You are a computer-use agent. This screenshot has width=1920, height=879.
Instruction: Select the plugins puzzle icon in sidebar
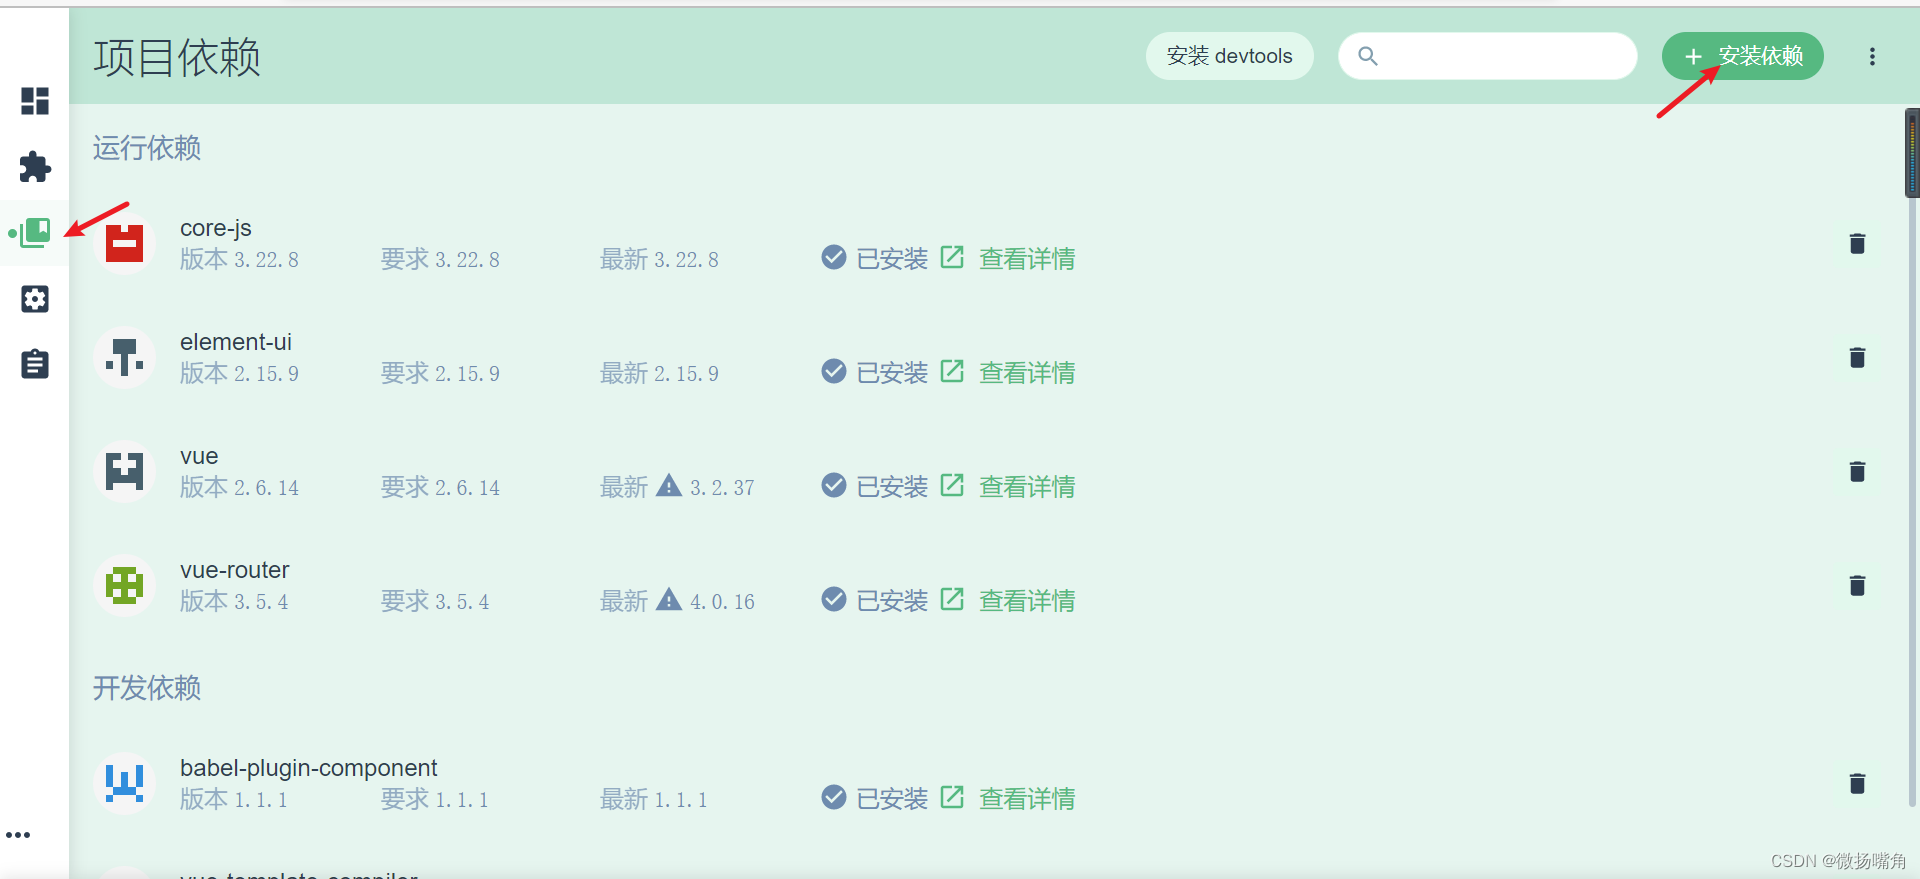[35, 167]
